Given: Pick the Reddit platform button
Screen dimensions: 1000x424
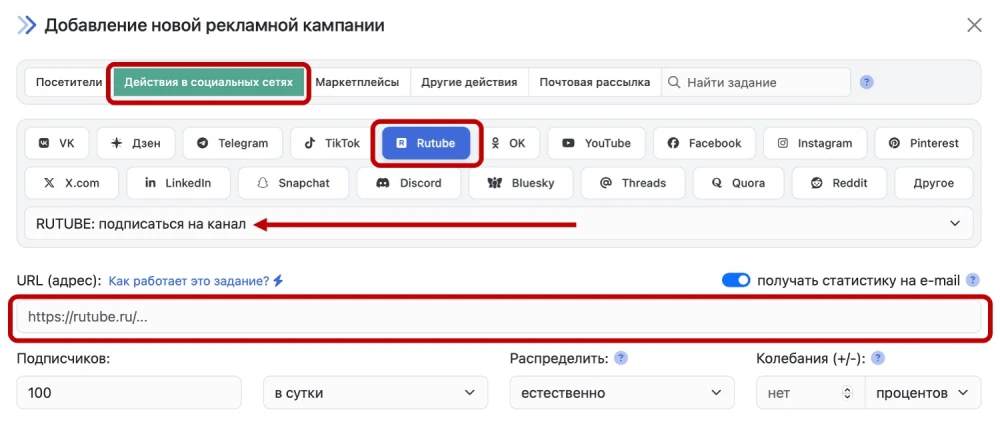Looking at the screenshot, I should 839,183.
